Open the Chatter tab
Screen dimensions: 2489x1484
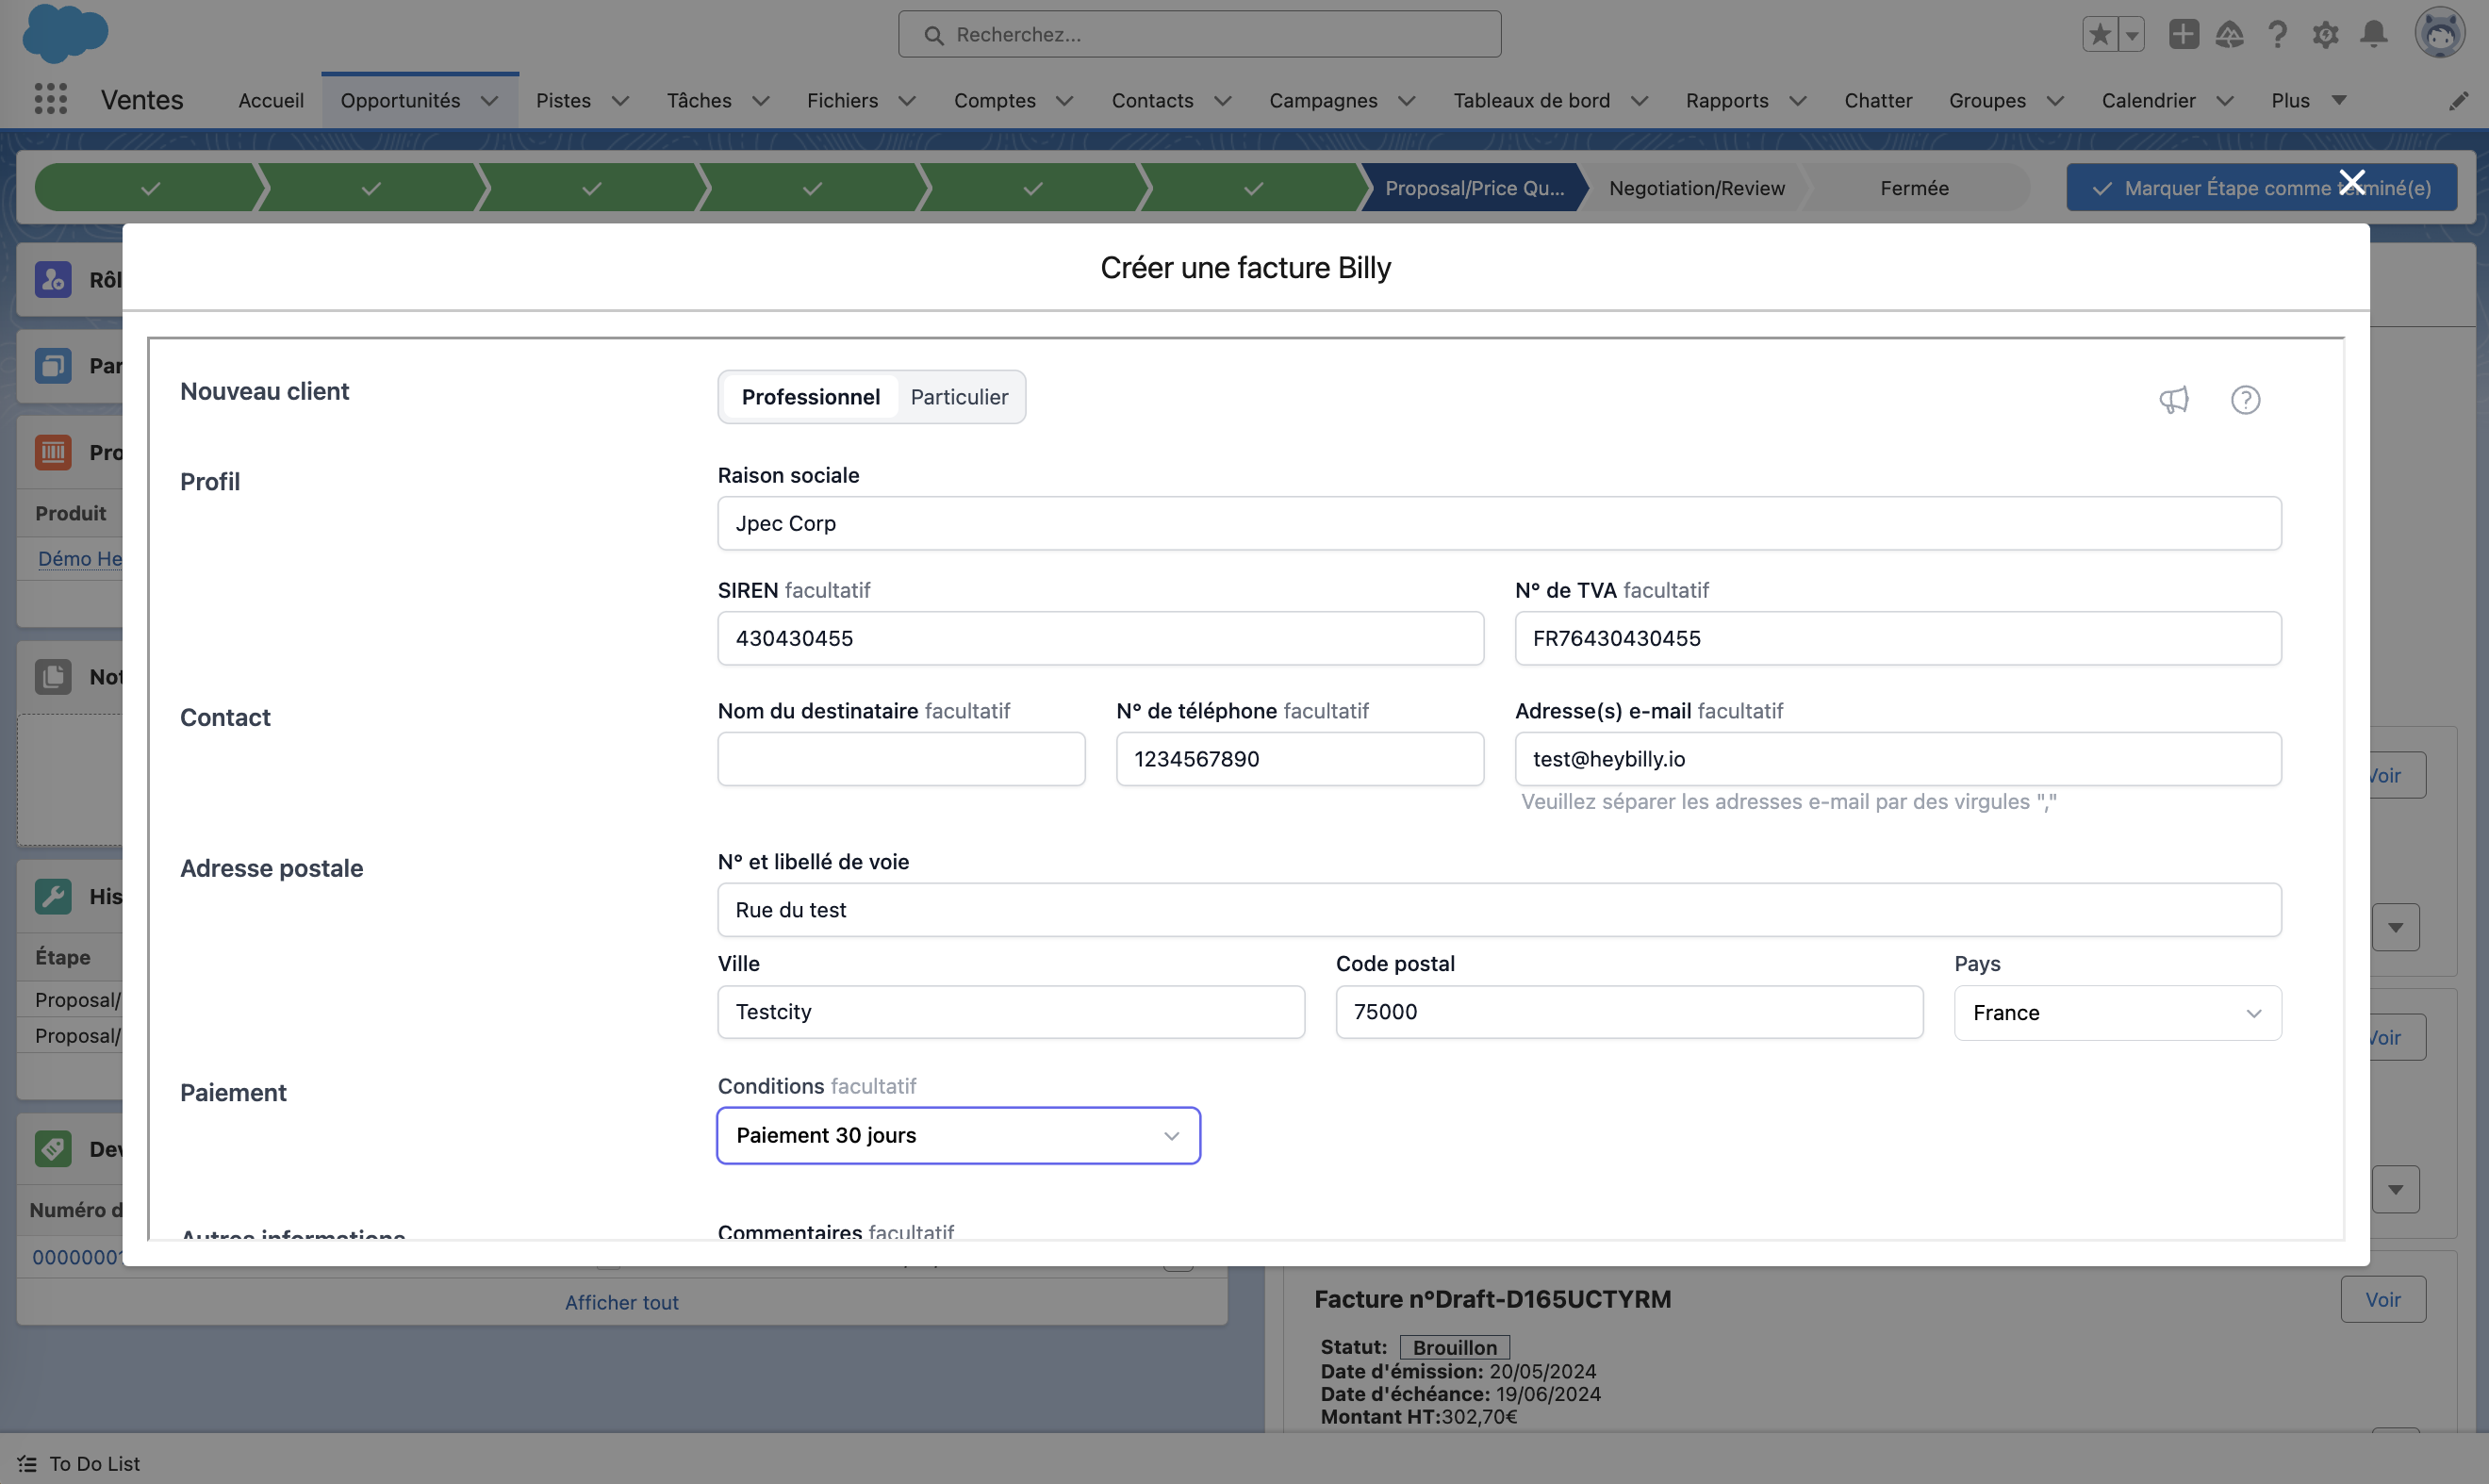pyautogui.click(x=1877, y=101)
